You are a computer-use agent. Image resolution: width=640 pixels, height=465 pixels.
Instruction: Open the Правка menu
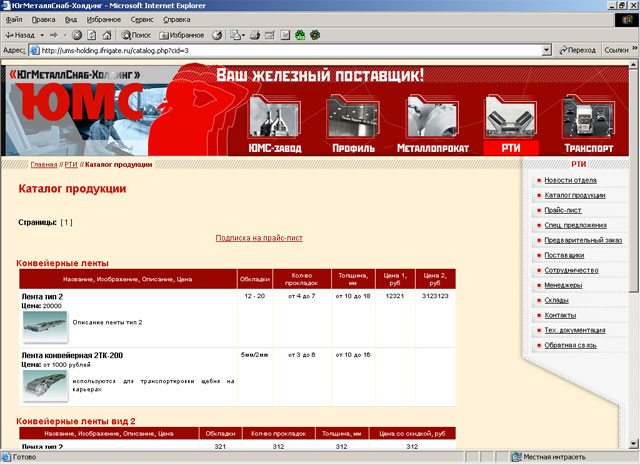point(43,19)
